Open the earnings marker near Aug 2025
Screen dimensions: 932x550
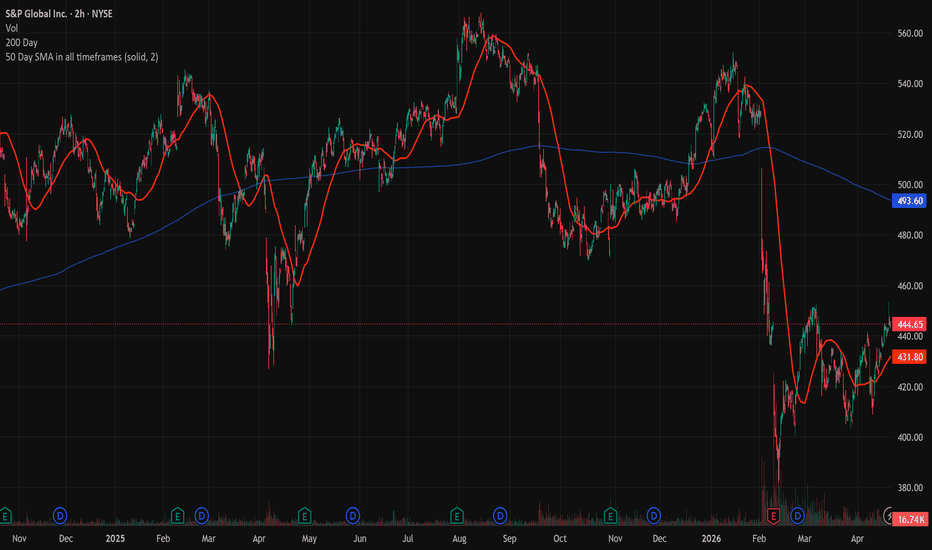pyautogui.click(x=457, y=515)
